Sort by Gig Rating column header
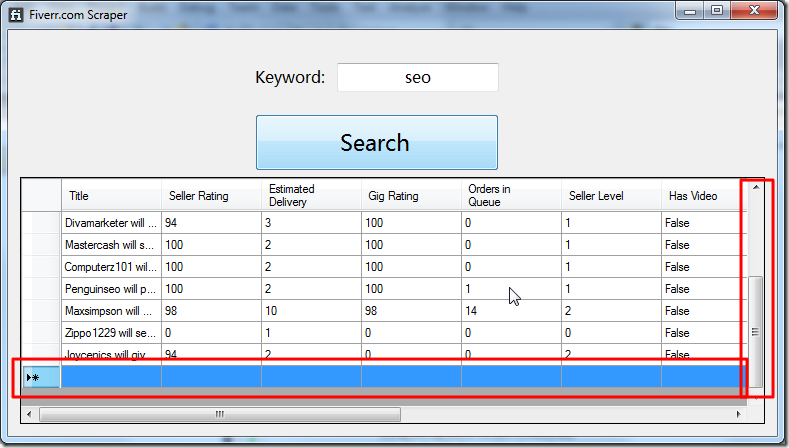The image size is (789, 448). [x=411, y=195]
